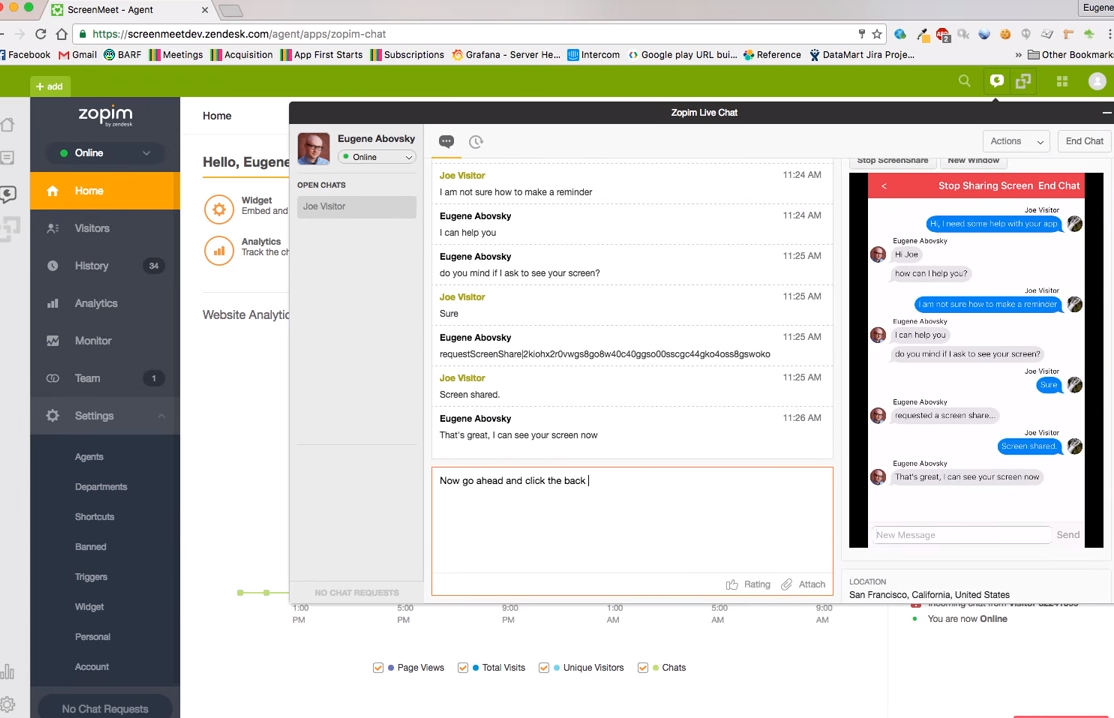
Task: Click the back arrow in shared screen header
Action: click(x=884, y=186)
